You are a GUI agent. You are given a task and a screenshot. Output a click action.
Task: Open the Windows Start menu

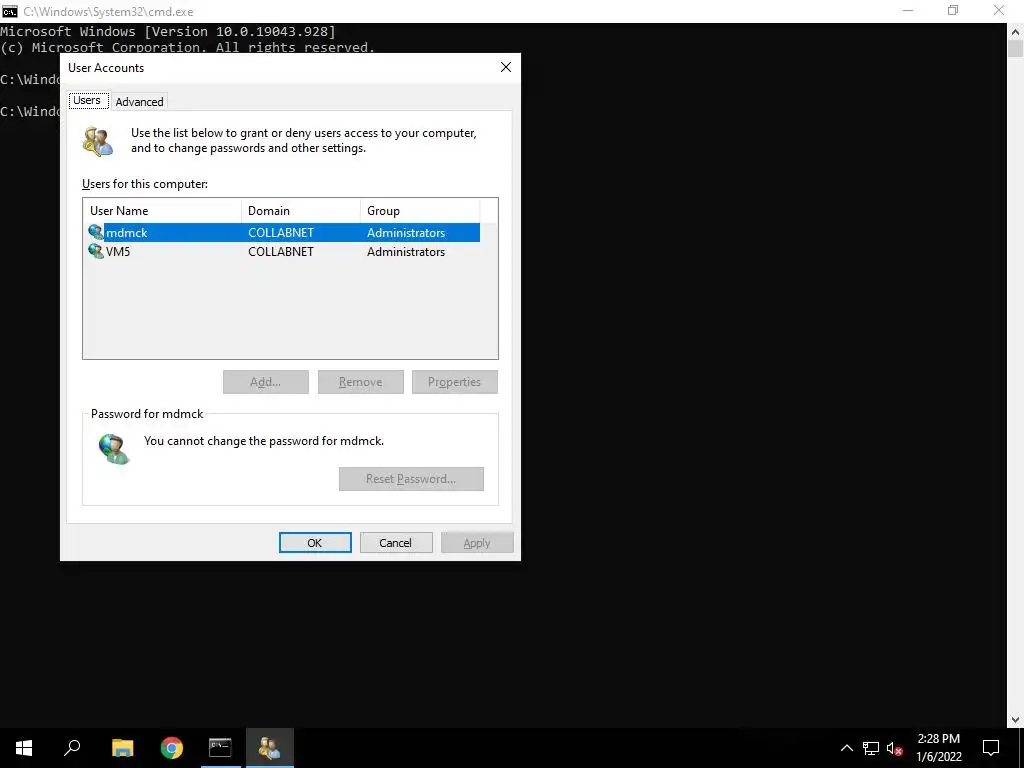pyautogui.click(x=24, y=748)
